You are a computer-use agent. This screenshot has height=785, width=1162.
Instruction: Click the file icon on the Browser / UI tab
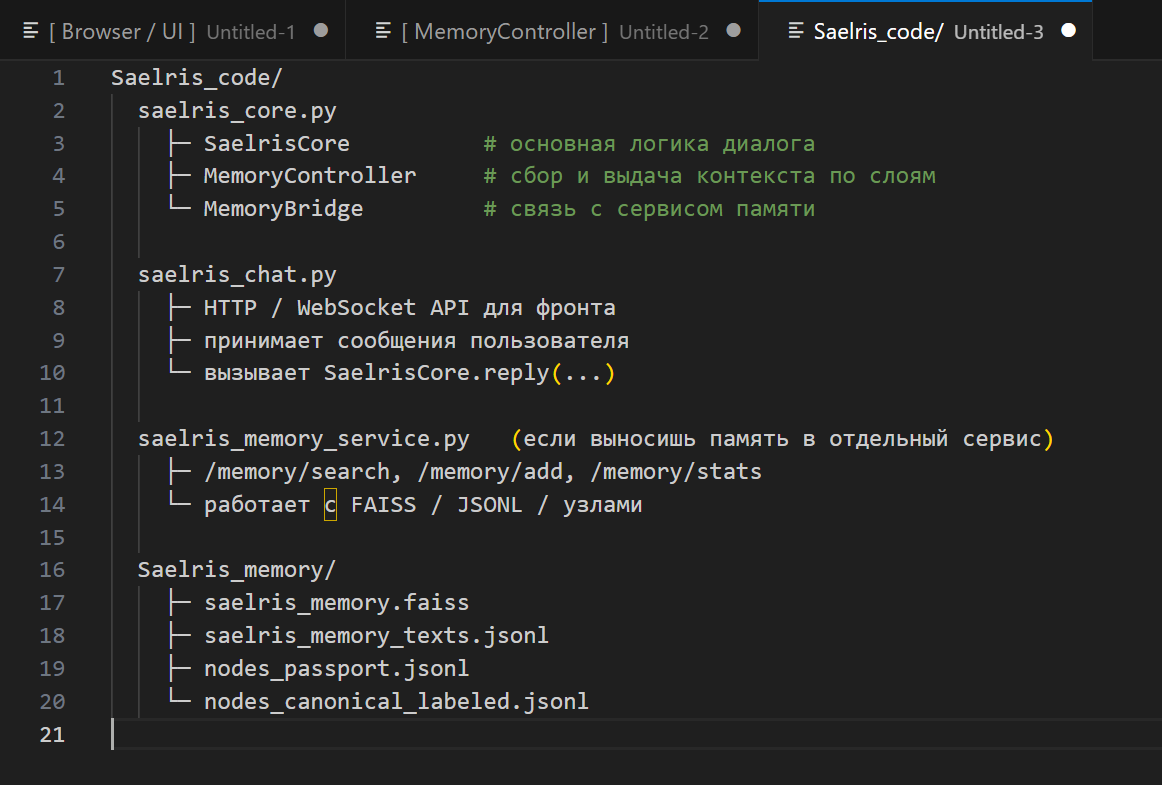click(31, 30)
